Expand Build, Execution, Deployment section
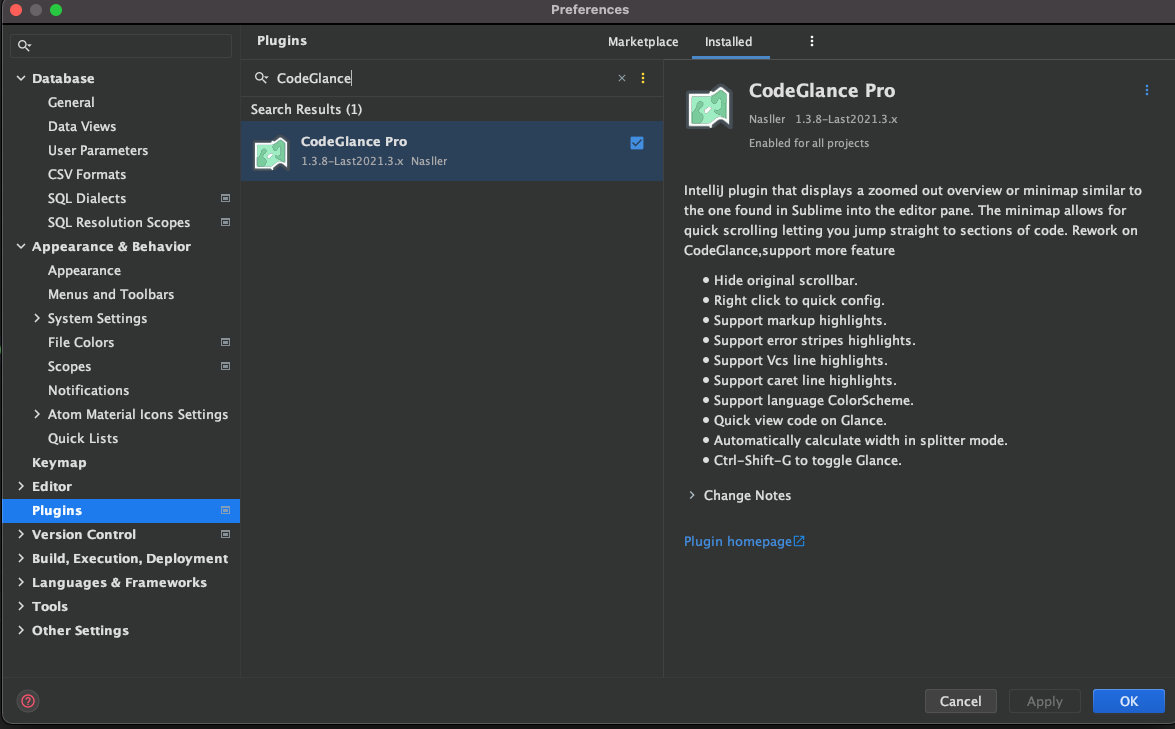 coord(21,557)
